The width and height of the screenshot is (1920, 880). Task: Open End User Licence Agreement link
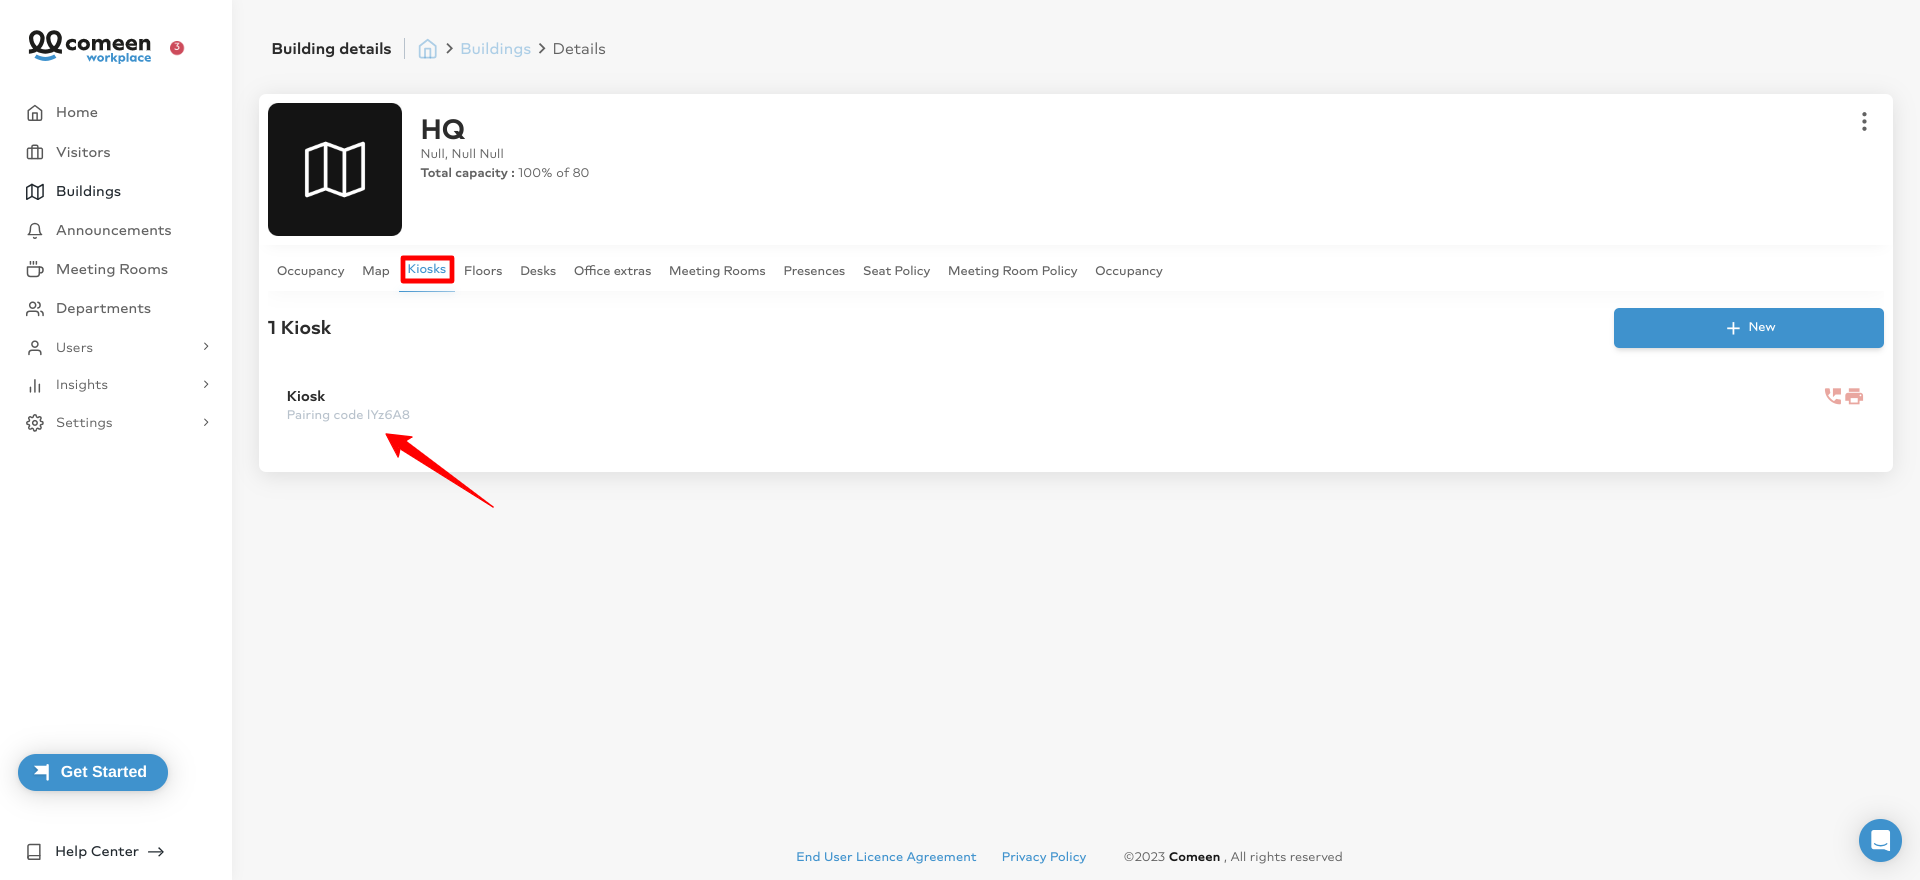pyautogui.click(x=886, y=857)
